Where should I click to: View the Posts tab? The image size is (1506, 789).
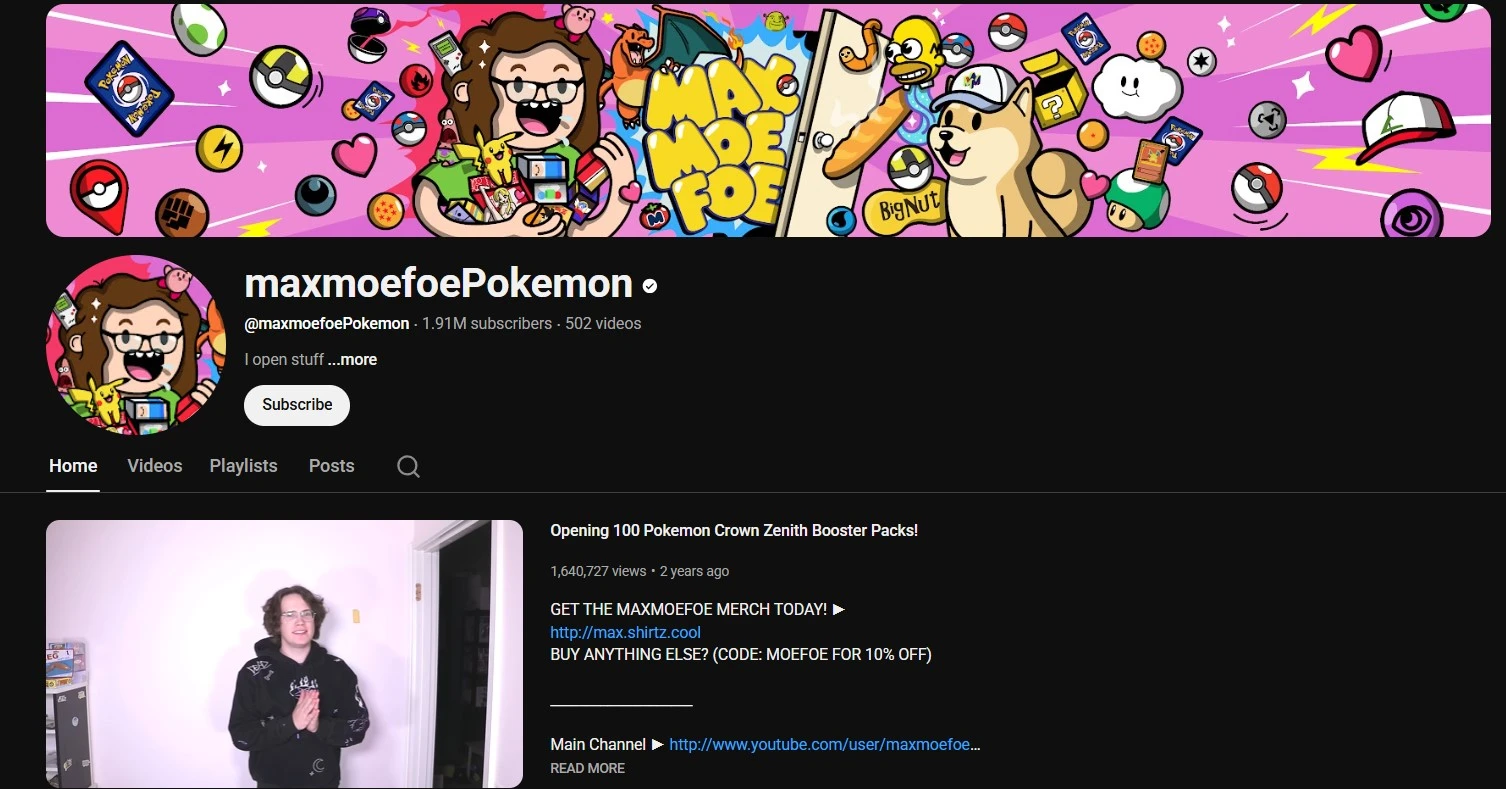click(331, 466)
